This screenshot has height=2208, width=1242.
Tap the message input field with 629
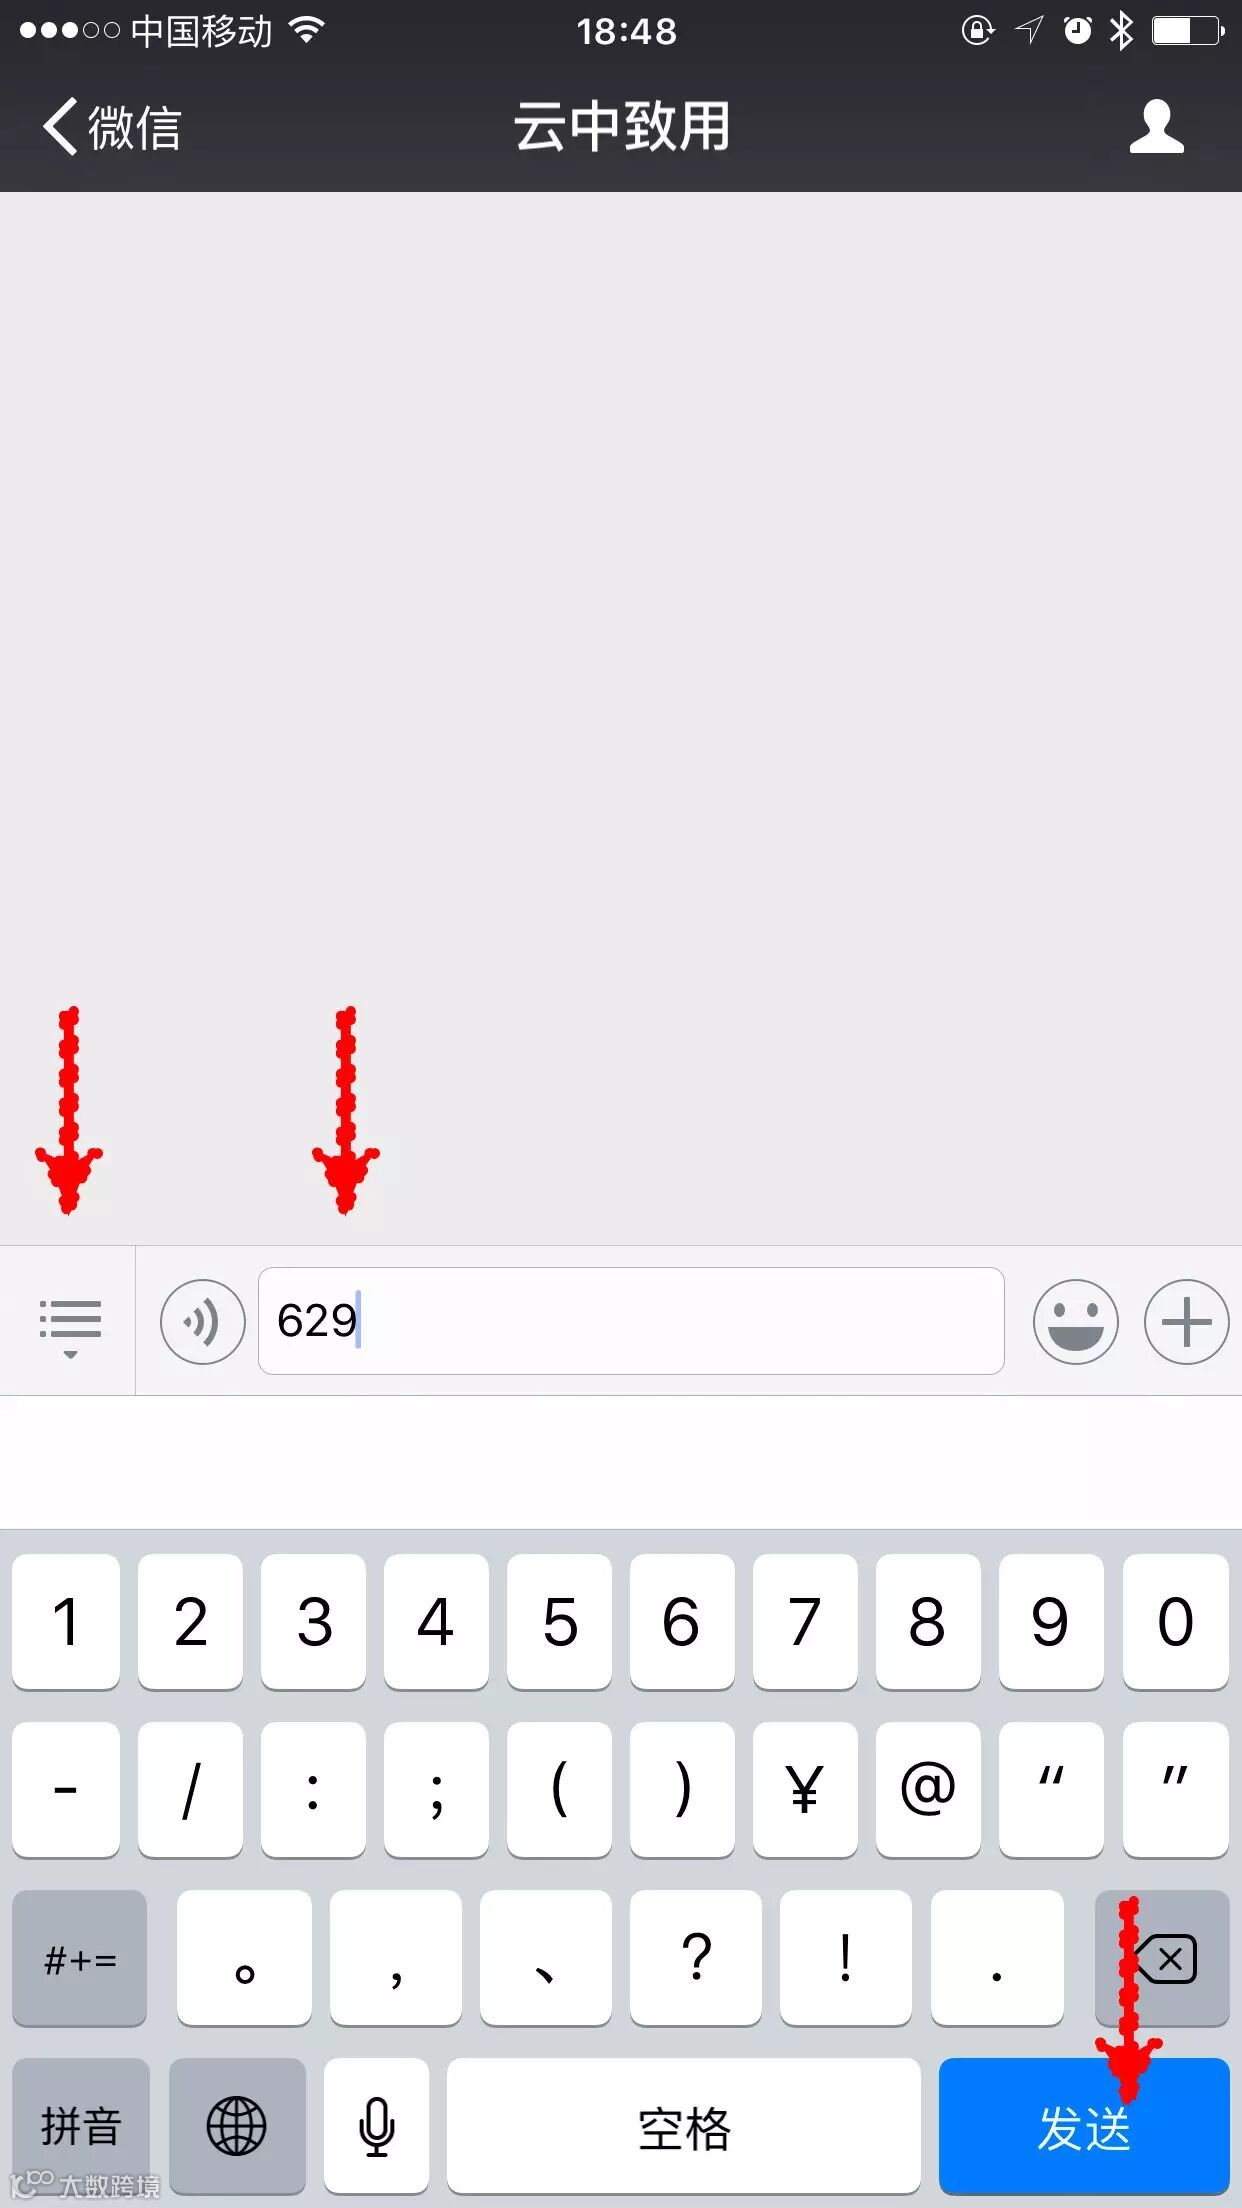pos(631,1321)
